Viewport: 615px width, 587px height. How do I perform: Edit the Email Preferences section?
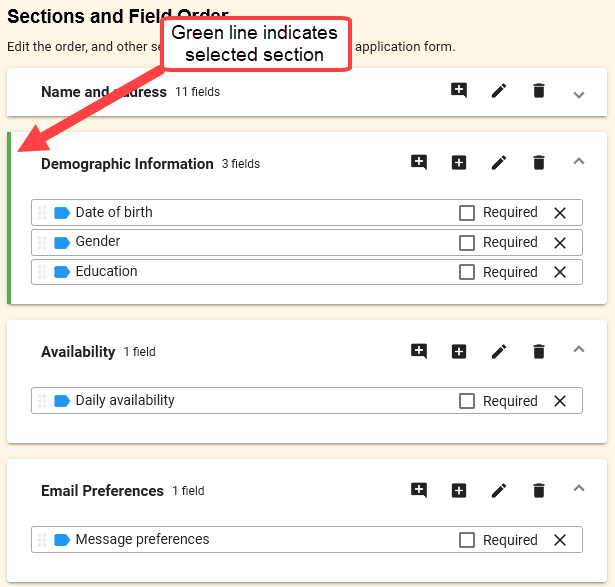tap(499, 491)
